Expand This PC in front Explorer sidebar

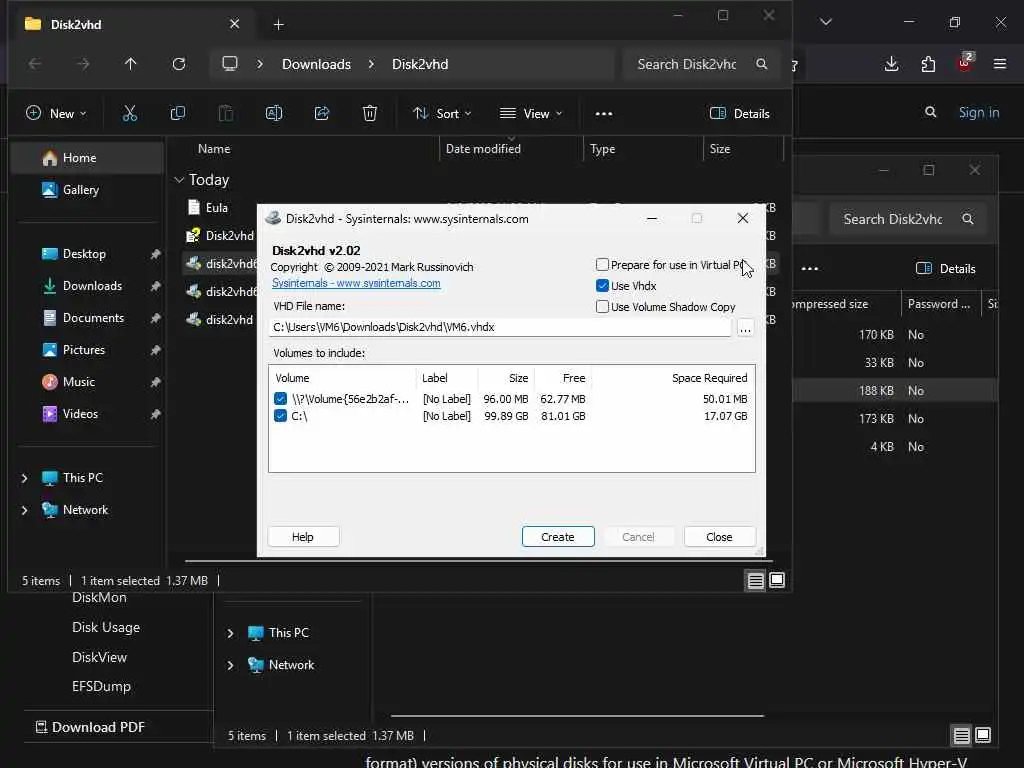click(x=25, y=478)
